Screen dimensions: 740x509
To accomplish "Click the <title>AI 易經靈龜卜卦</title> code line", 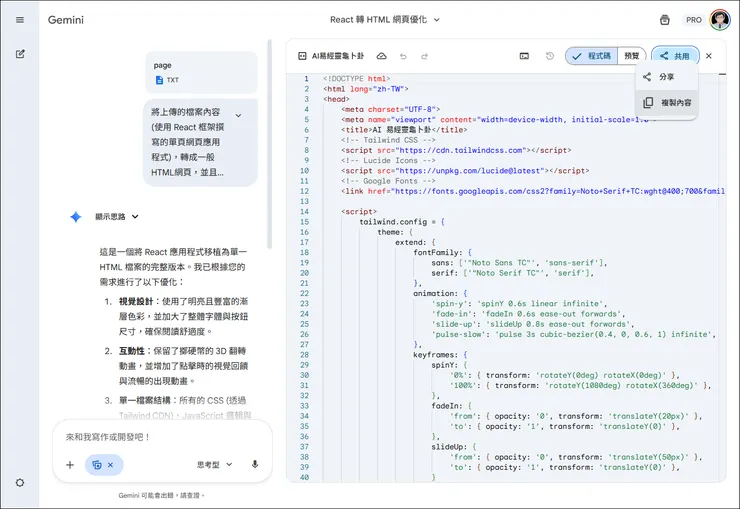I will pyautogui.click(x=404, y=130).
